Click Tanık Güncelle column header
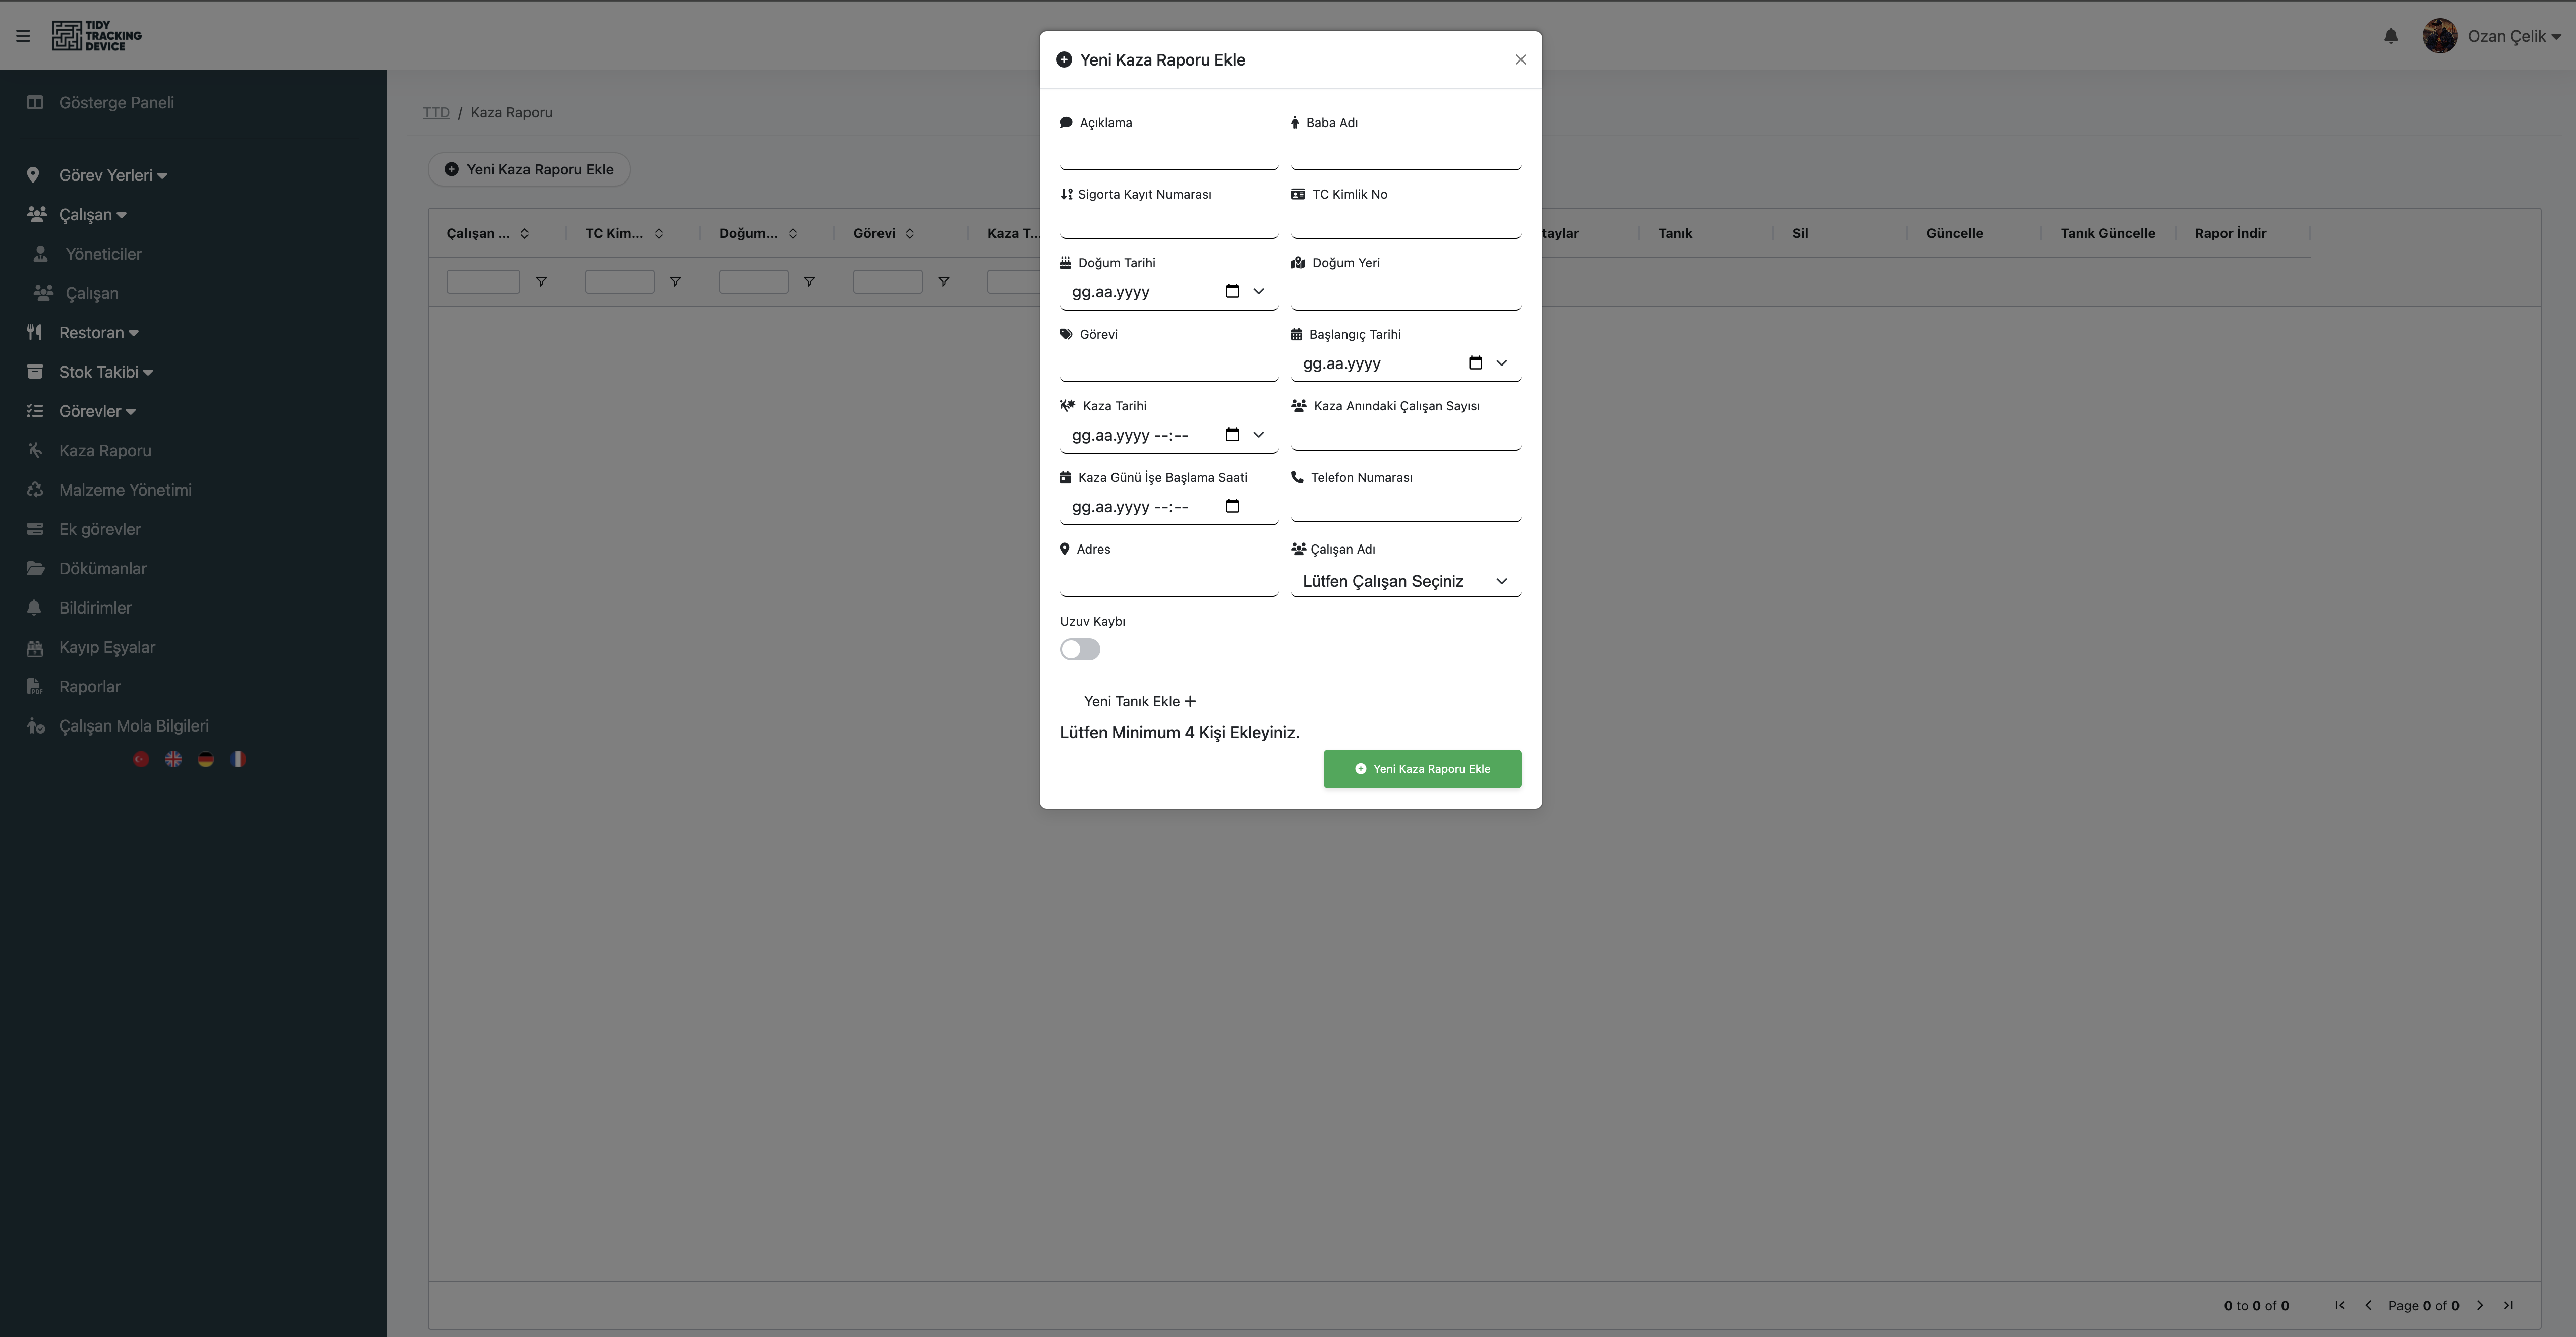 pos(2107,234)
